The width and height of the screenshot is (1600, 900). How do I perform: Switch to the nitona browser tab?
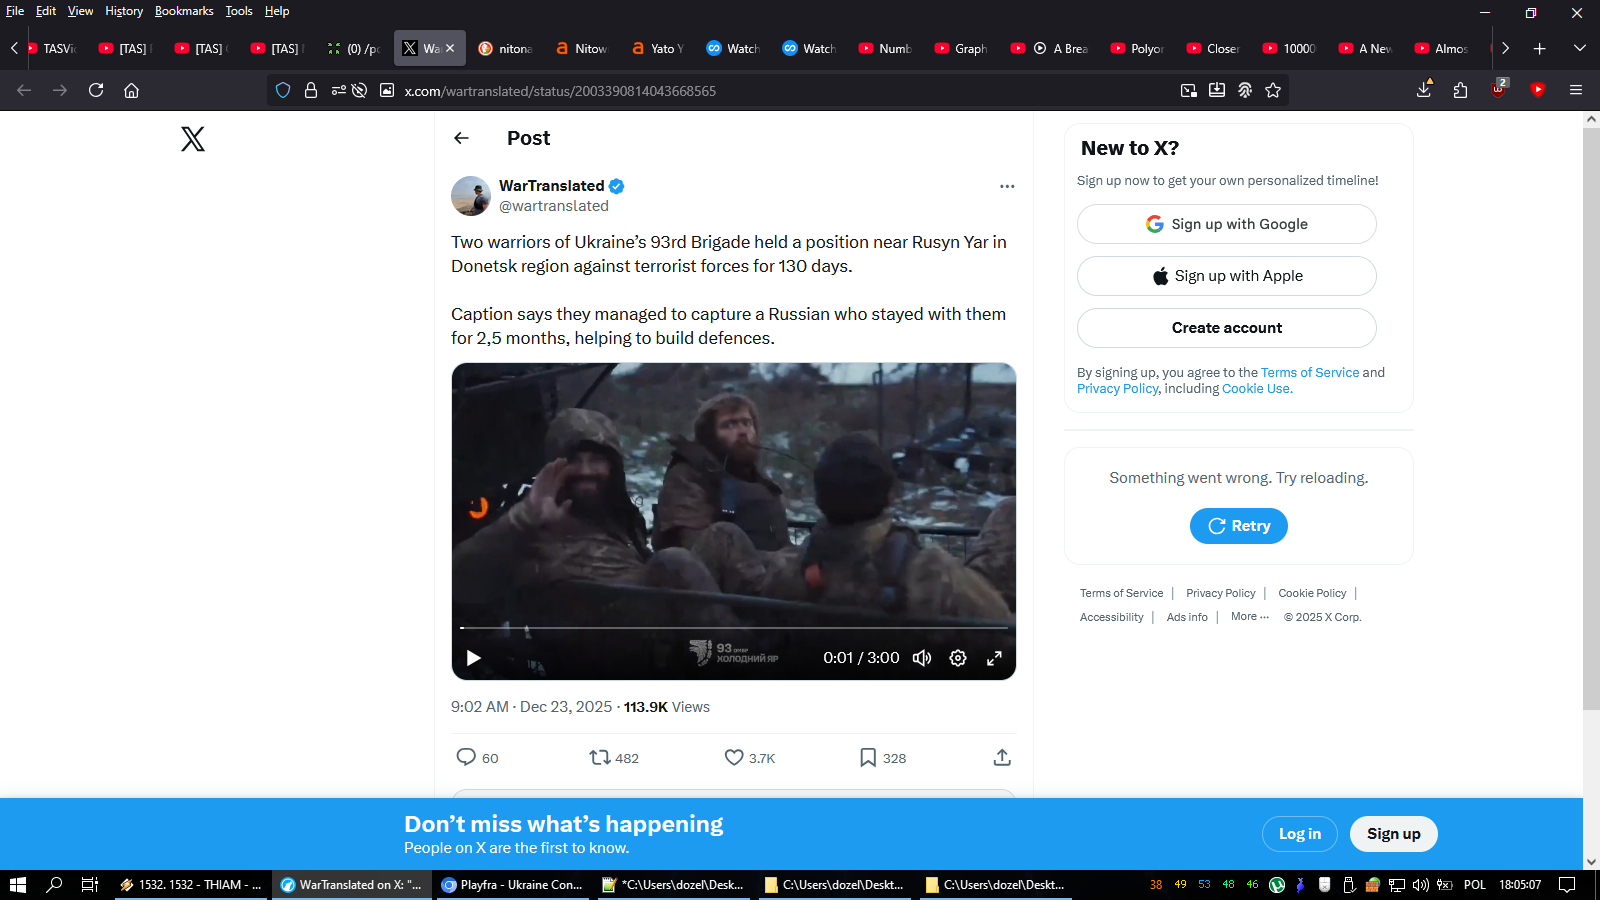point(506,48)
